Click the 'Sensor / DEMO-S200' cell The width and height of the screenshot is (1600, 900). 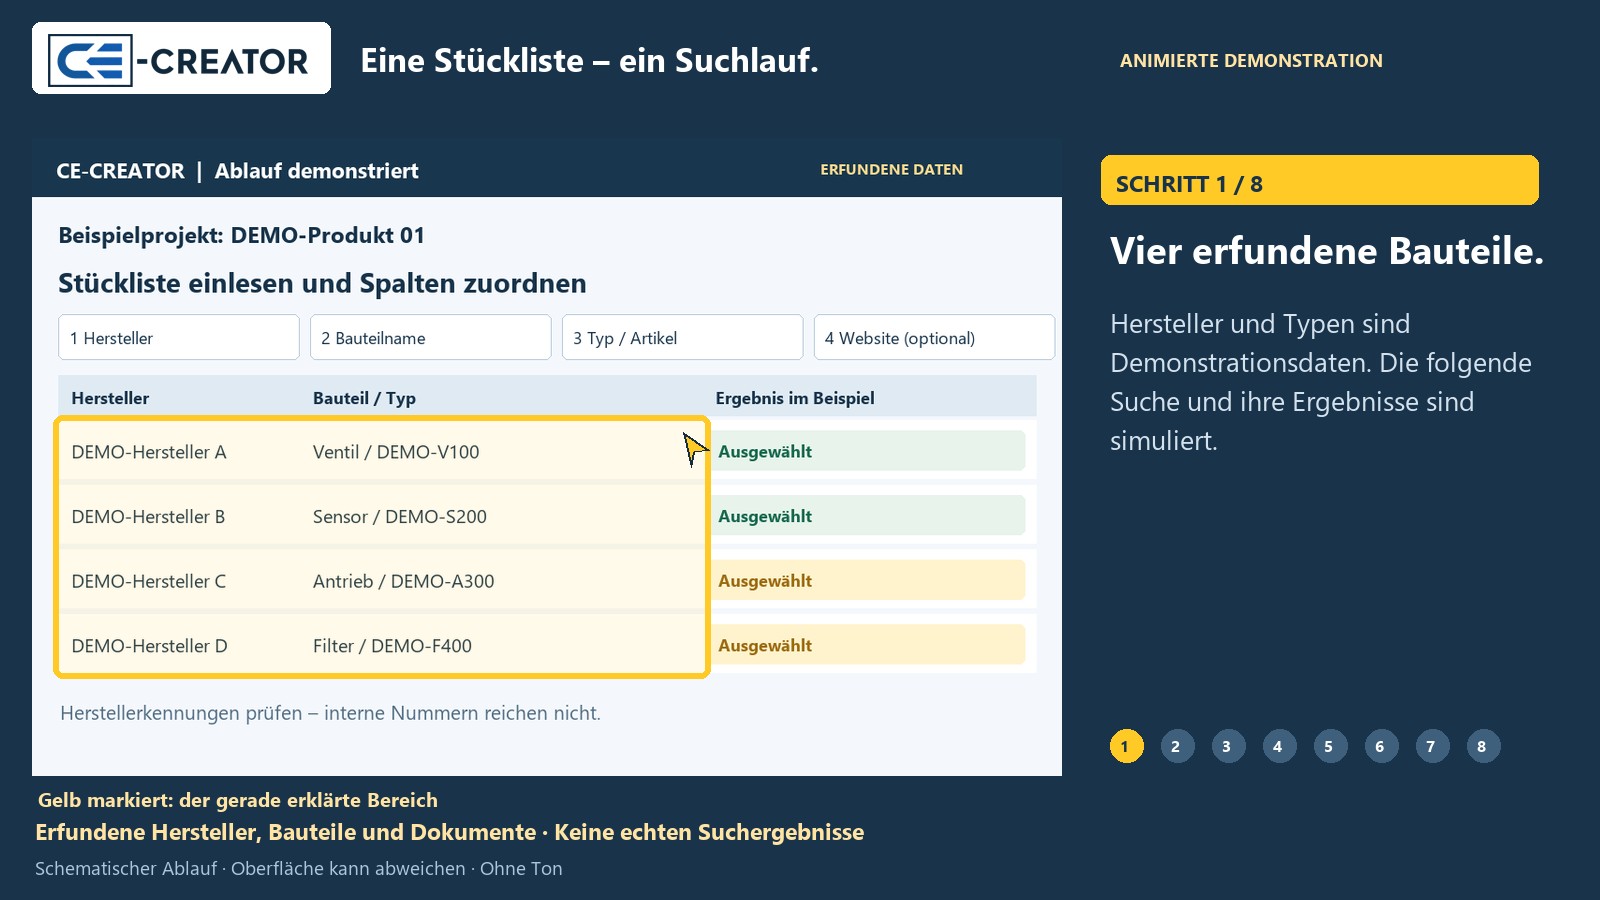point(400,517)
